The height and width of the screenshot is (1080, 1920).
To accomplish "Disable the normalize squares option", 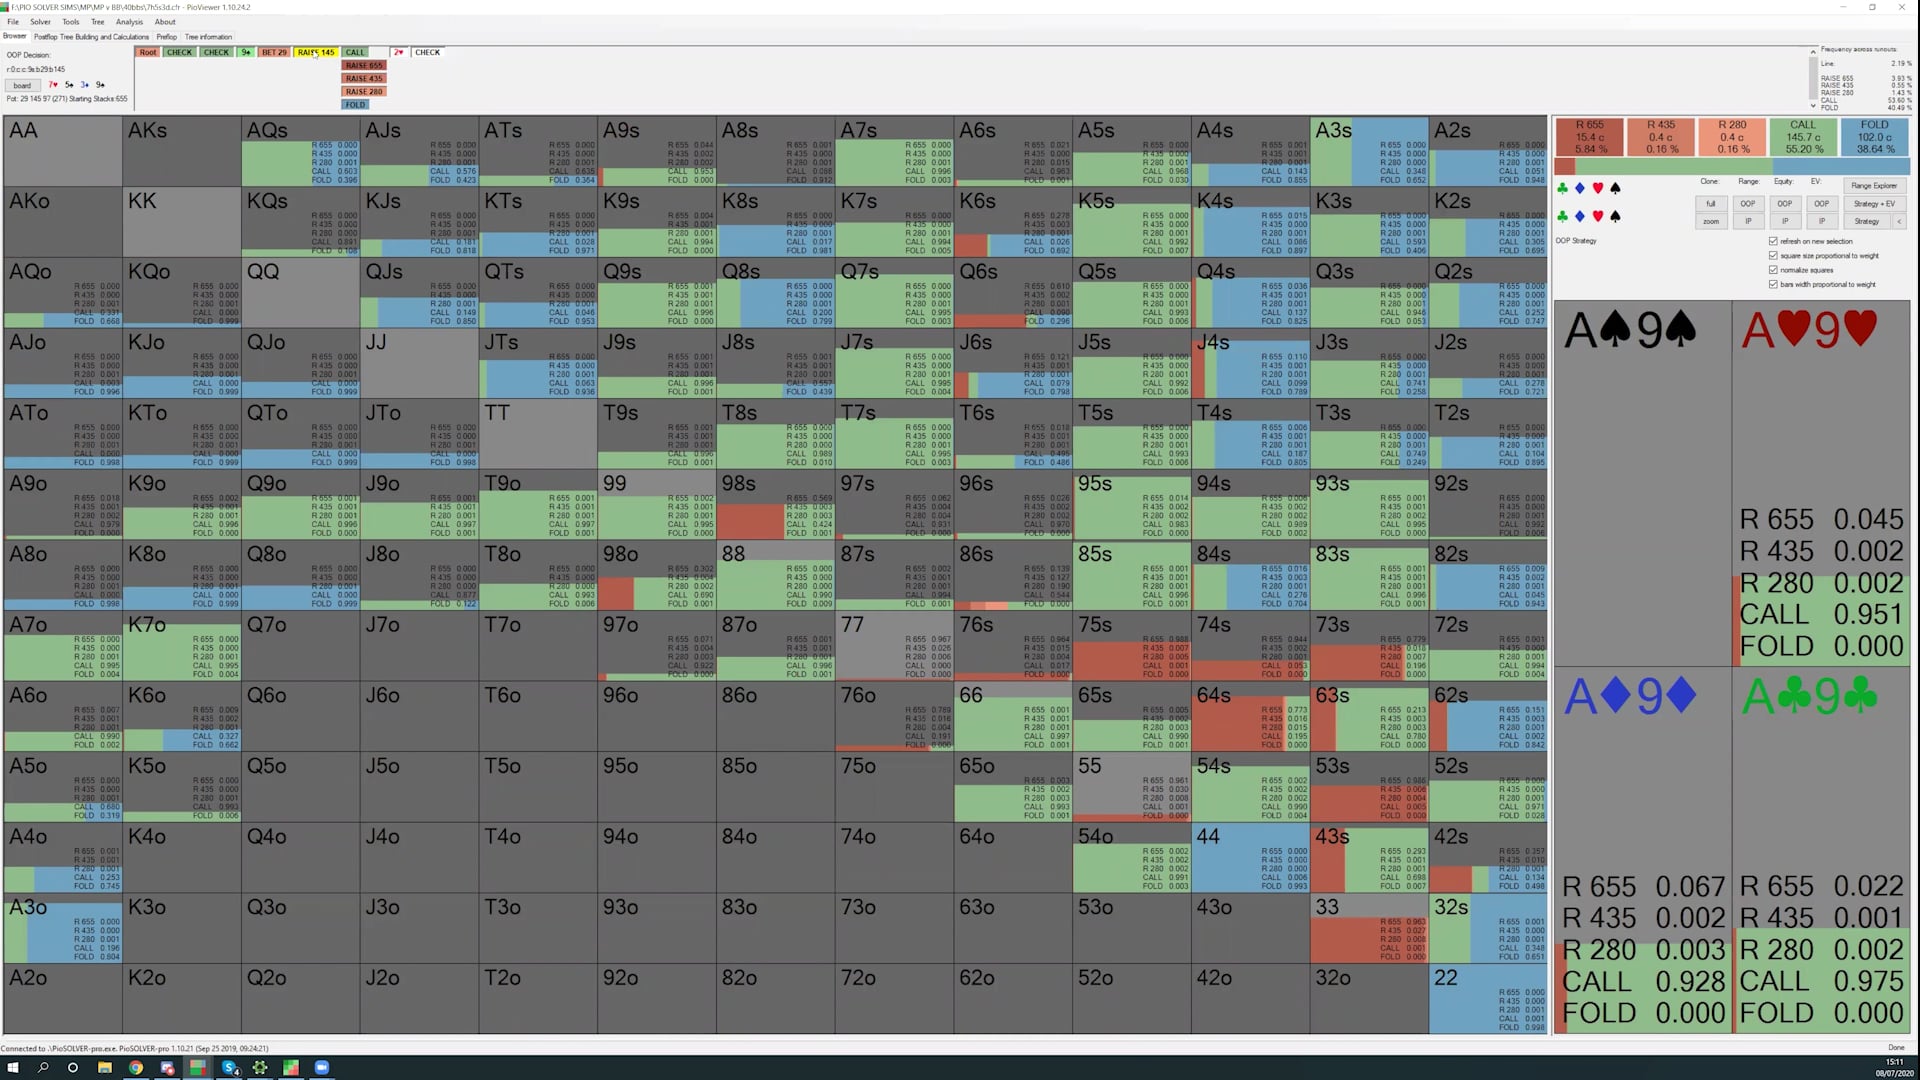I will pyautogui.click(x=1773, y=270).
